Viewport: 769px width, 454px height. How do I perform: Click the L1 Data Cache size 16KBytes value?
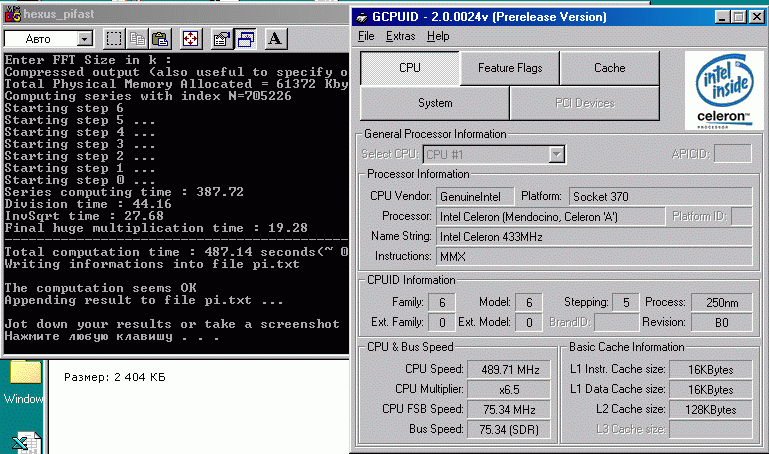[x=711, y=390]
